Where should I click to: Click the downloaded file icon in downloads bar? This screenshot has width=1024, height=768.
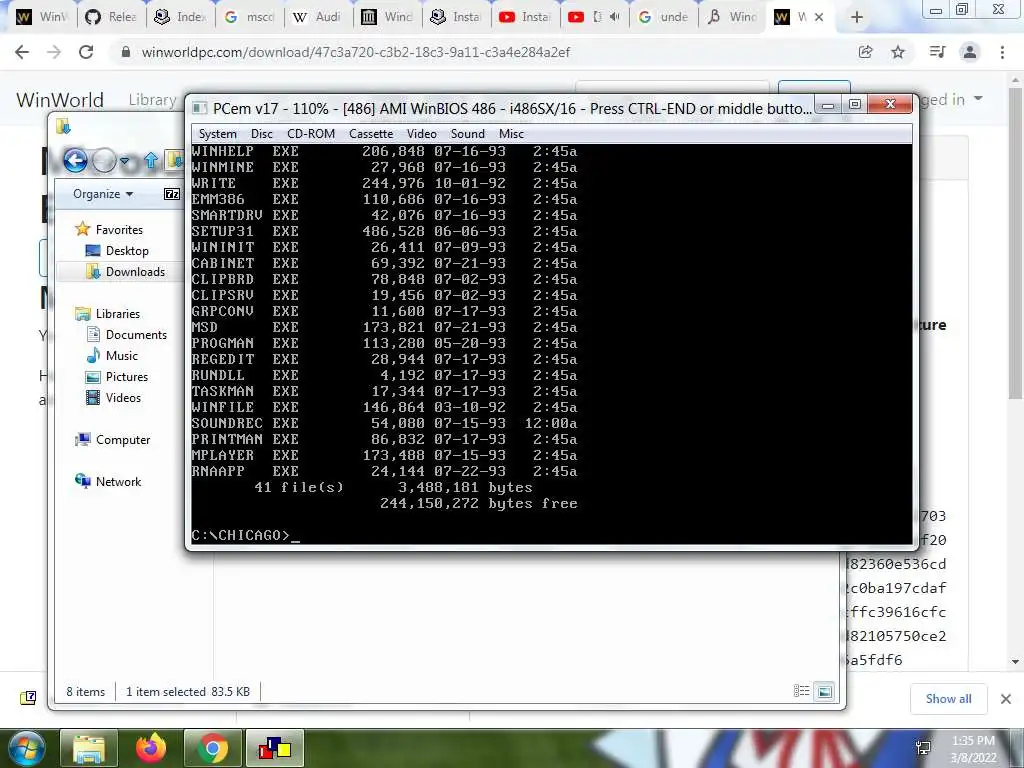tap(28, 698)
